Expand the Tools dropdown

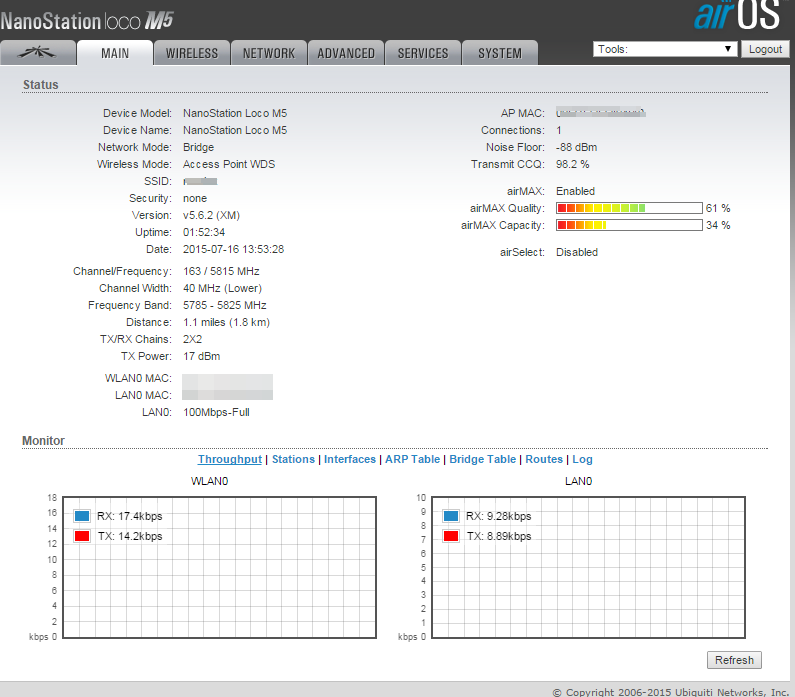coord(665,49)
